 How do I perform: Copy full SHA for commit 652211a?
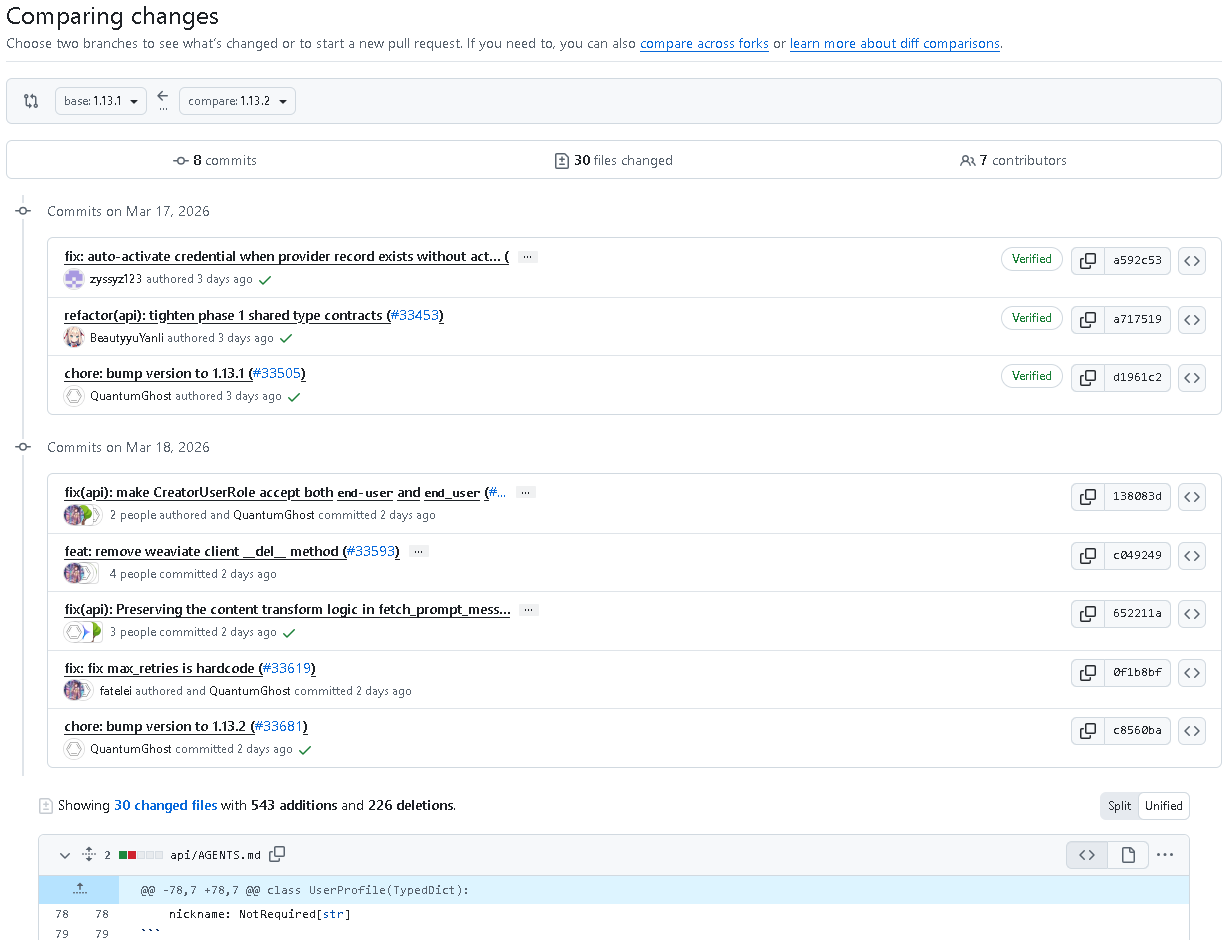(1087, 613)
